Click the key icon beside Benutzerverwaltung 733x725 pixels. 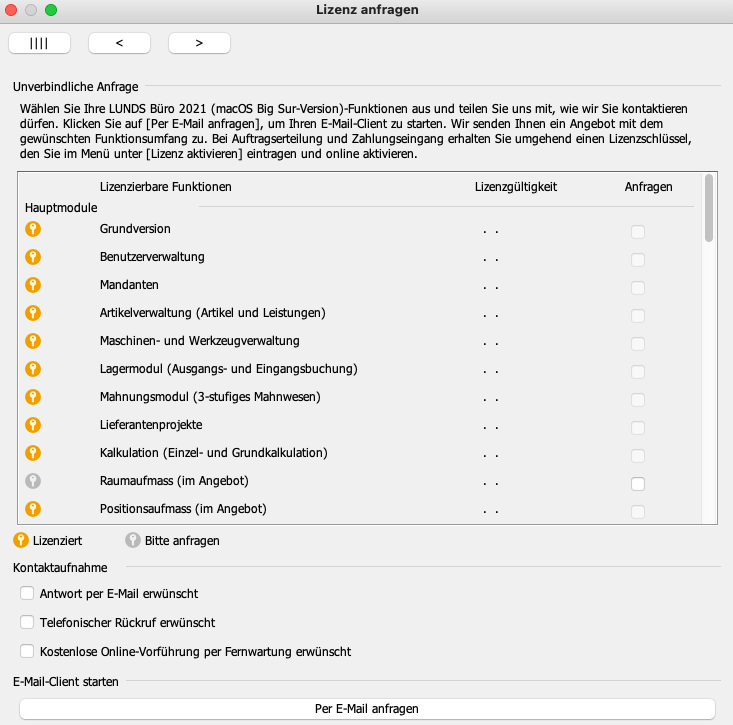(33, 257)
